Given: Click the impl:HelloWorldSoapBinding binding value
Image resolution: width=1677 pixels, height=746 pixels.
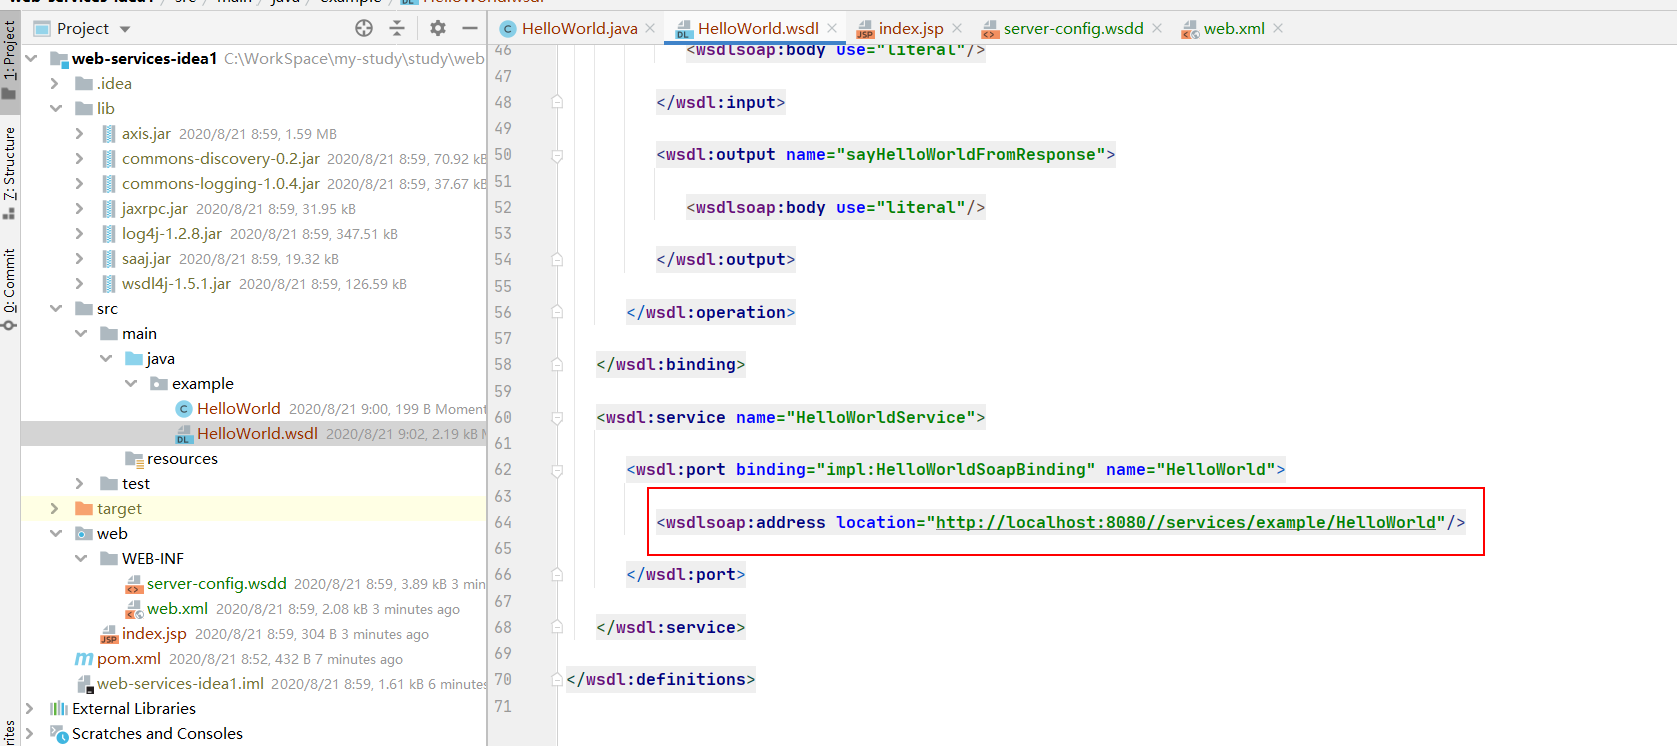Looking at the screenshot, I should (x=956, y=469).
